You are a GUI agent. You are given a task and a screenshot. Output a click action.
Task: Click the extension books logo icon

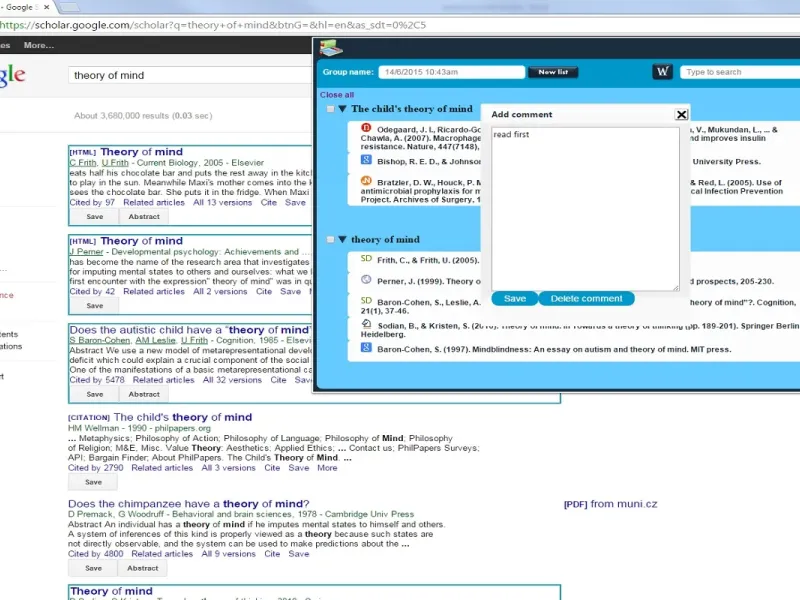[331, 48]
